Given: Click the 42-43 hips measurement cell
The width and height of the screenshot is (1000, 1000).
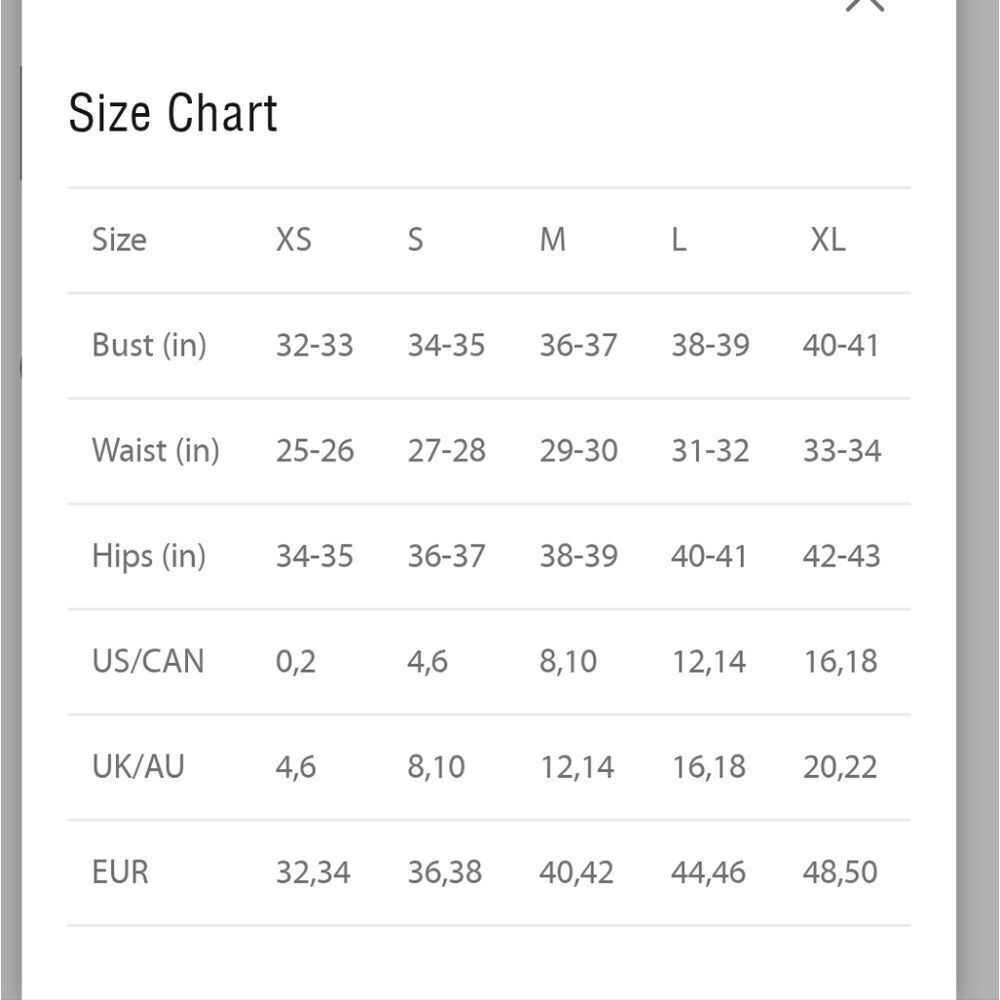Looking at the screenshot, I should [841, 556].
